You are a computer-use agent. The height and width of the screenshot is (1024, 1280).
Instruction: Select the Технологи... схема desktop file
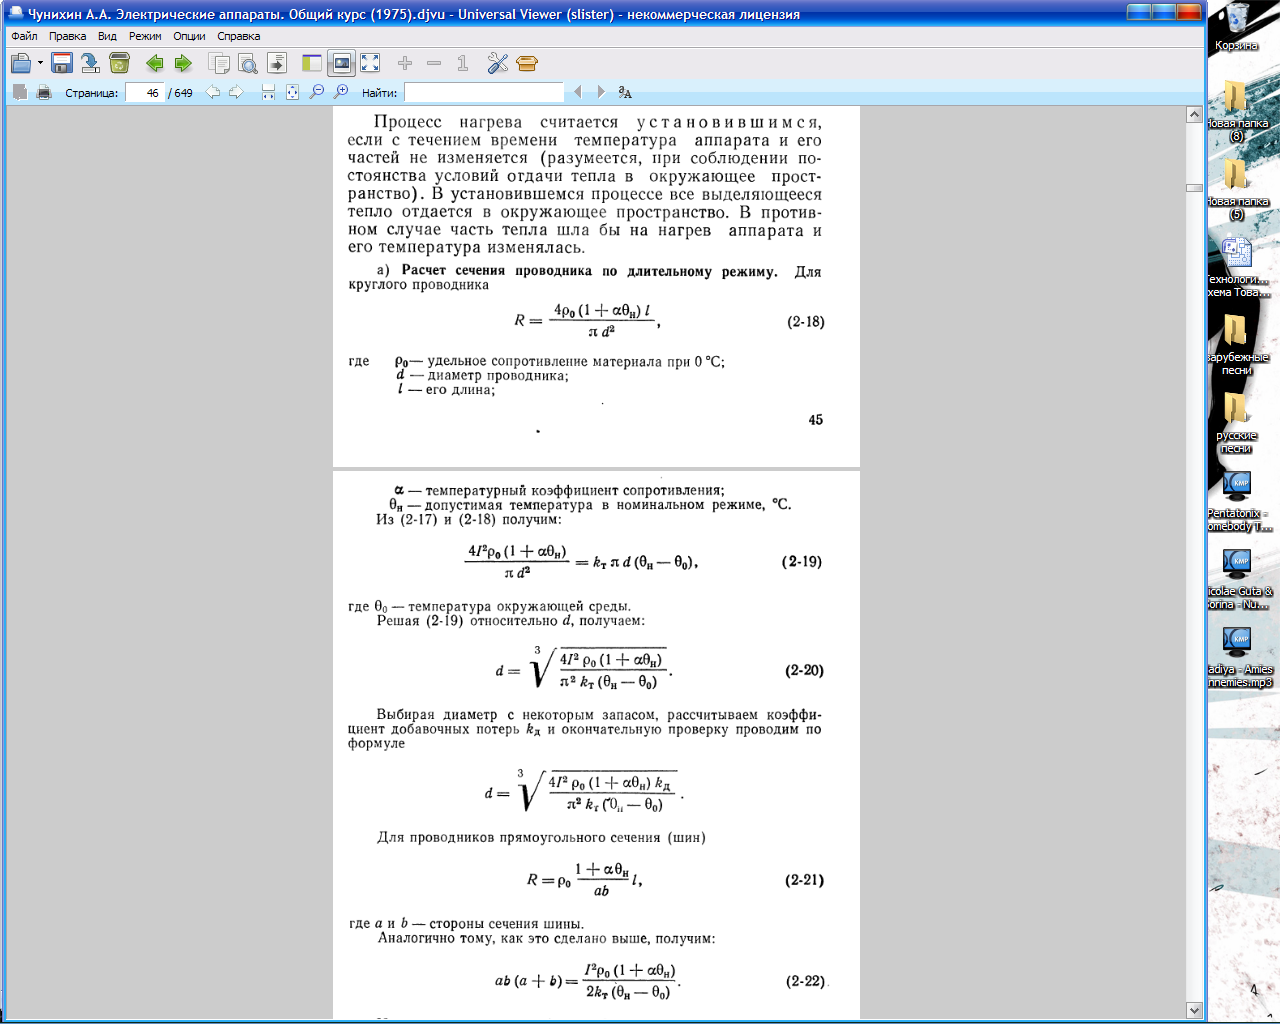[1237, 266]
